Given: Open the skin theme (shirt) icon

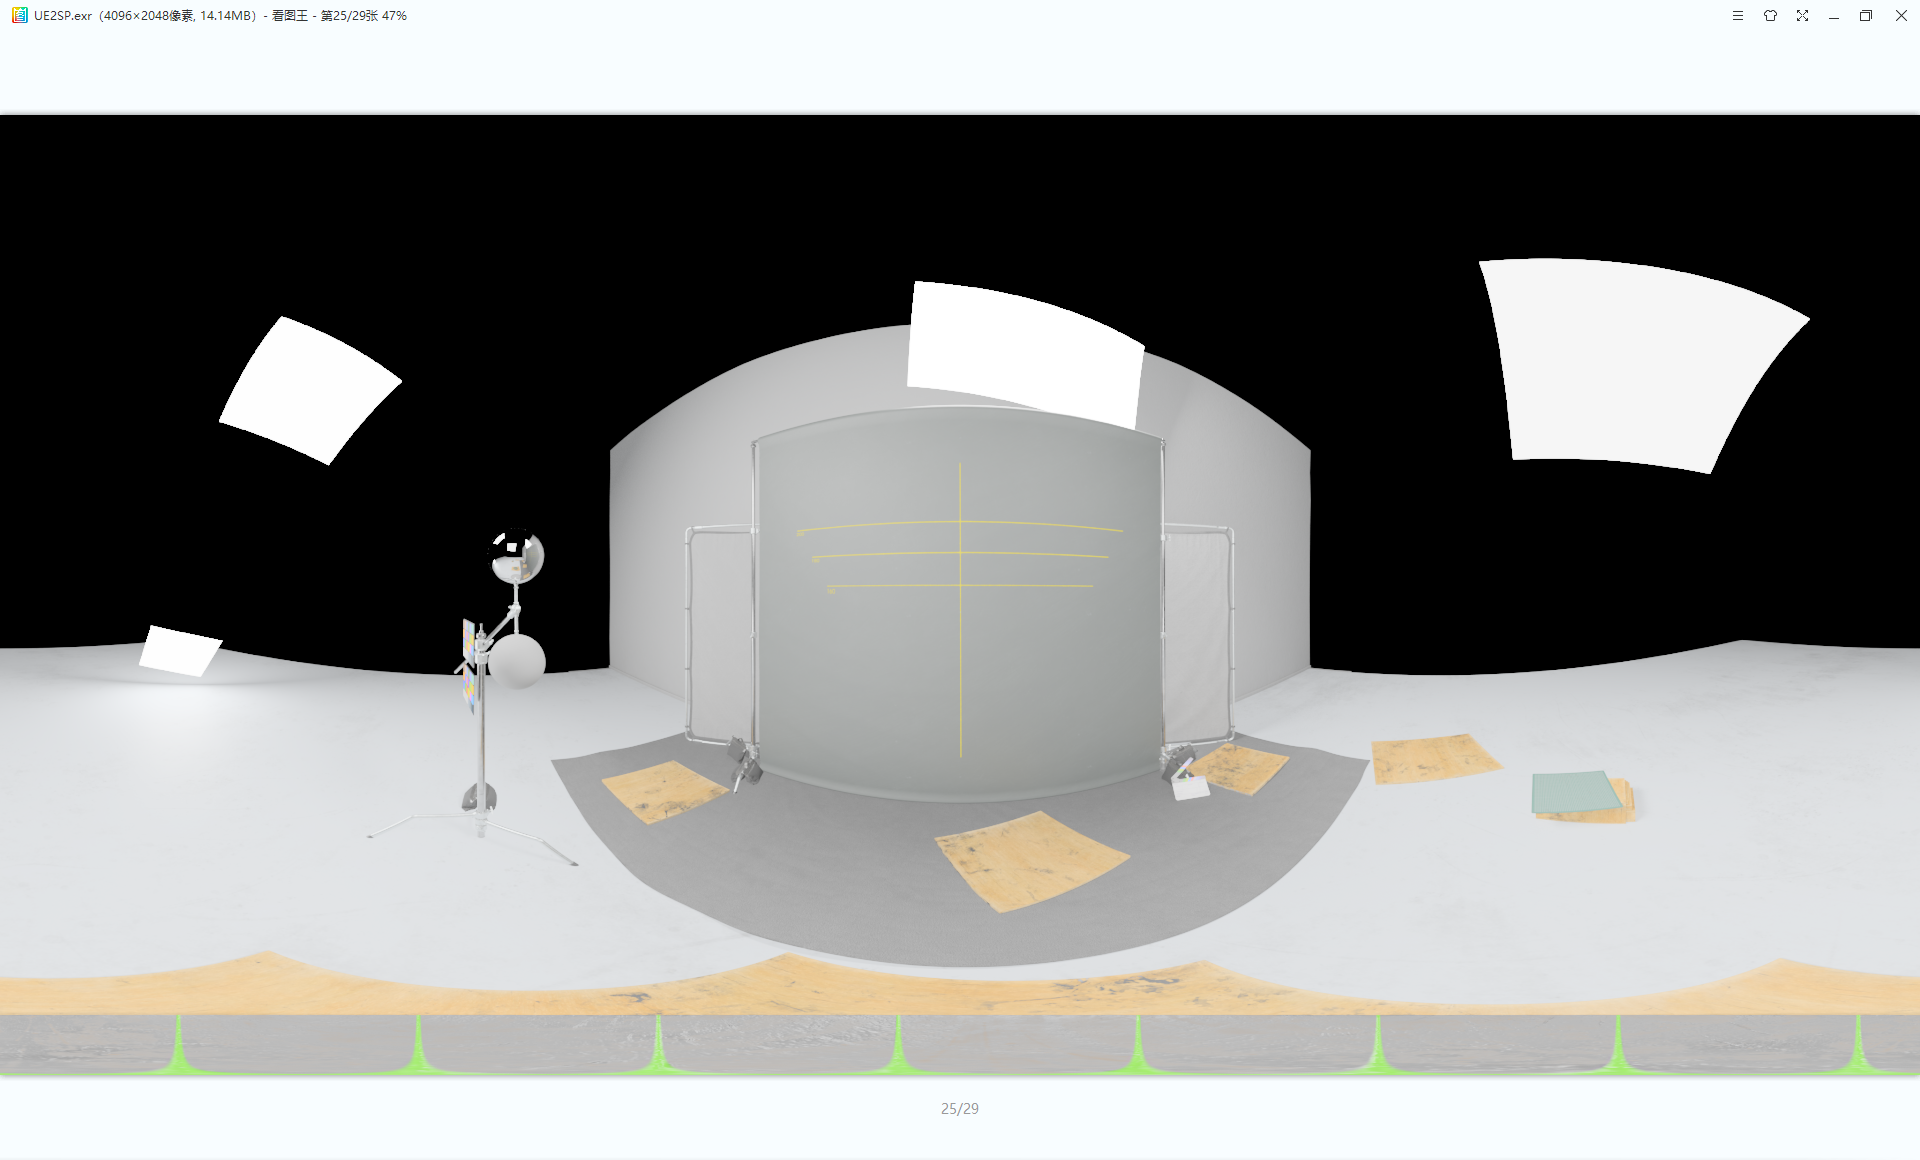Looking at the screenshot, I should (x=1770, y=16).
